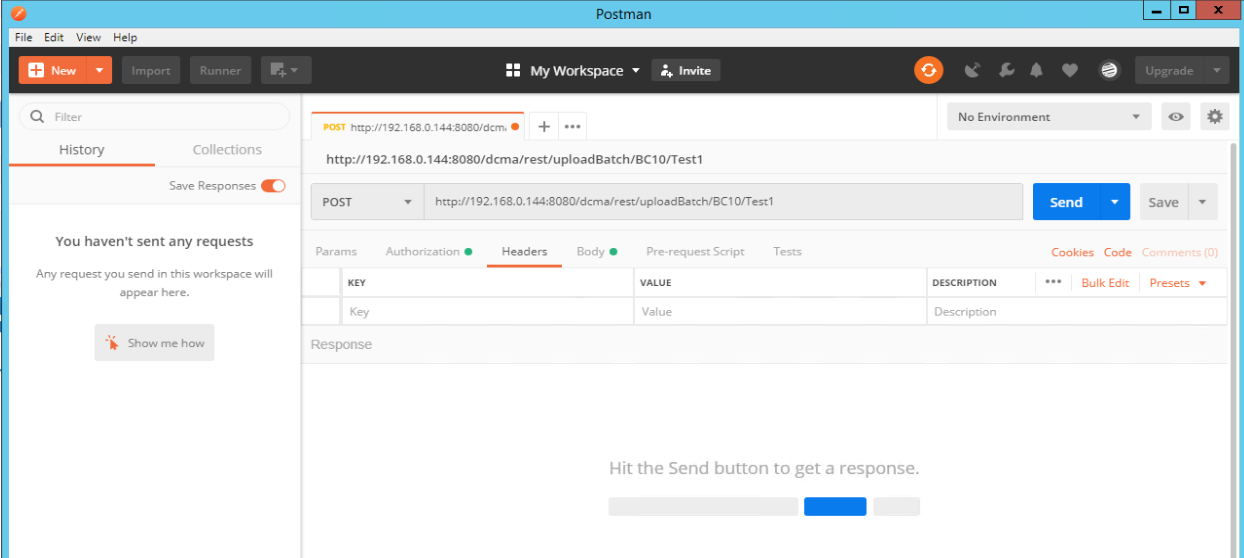This screenshot has height=558, width=1244.
Task: Open the Comments (0) link
Action: pyautogui.click(x=1180, y=252)
